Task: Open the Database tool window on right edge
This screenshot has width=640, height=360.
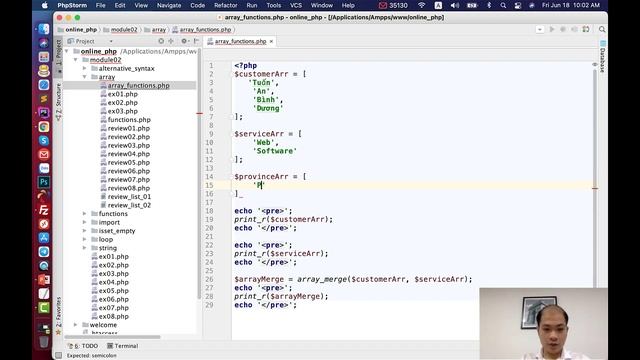Action: click(x=602, y=57)
